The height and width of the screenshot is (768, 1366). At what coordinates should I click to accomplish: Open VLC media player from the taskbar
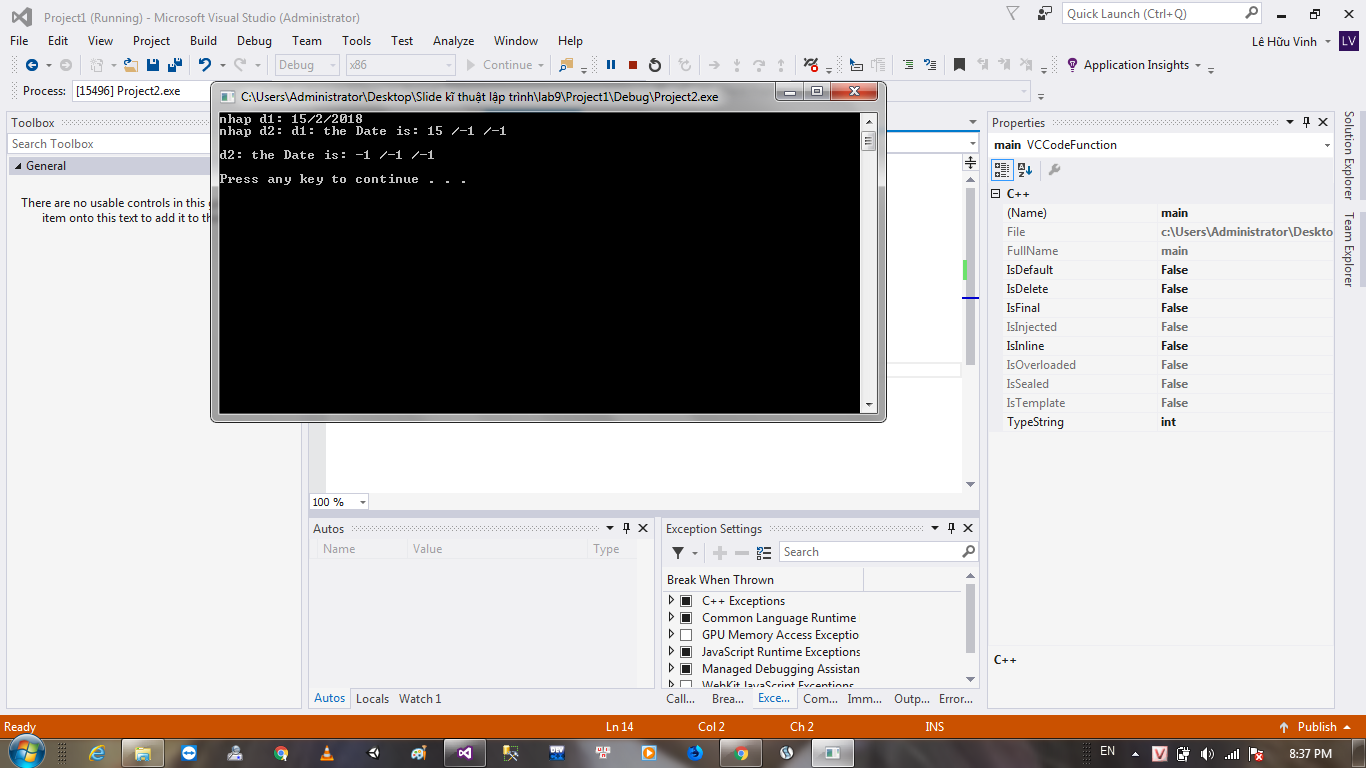click(327, 753)
